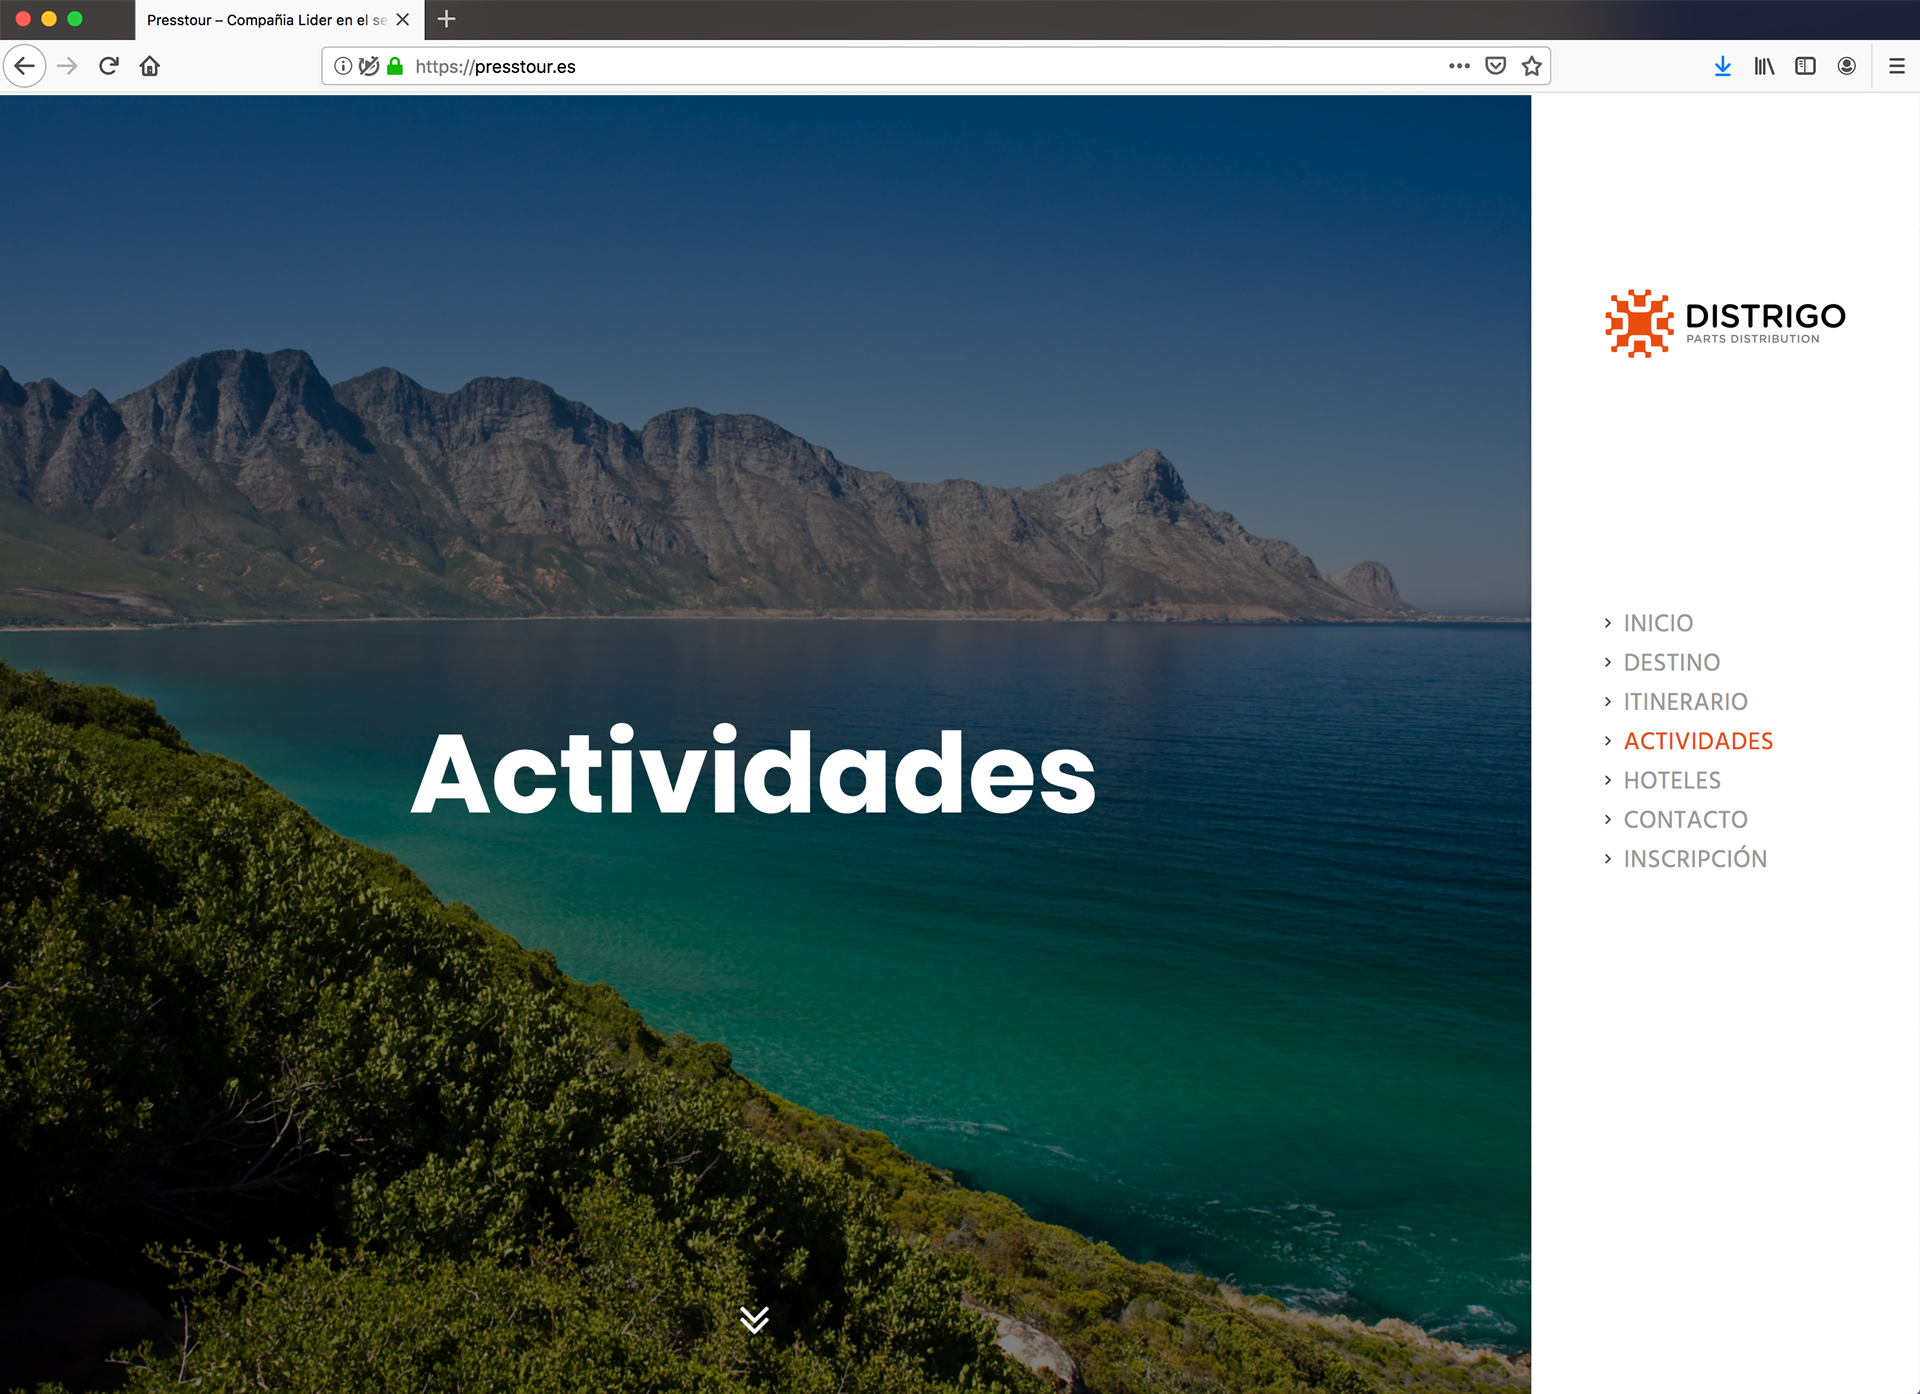Go to ITINERARIO menu item
1920x1394 pixels.
[x=1685, y=702]
